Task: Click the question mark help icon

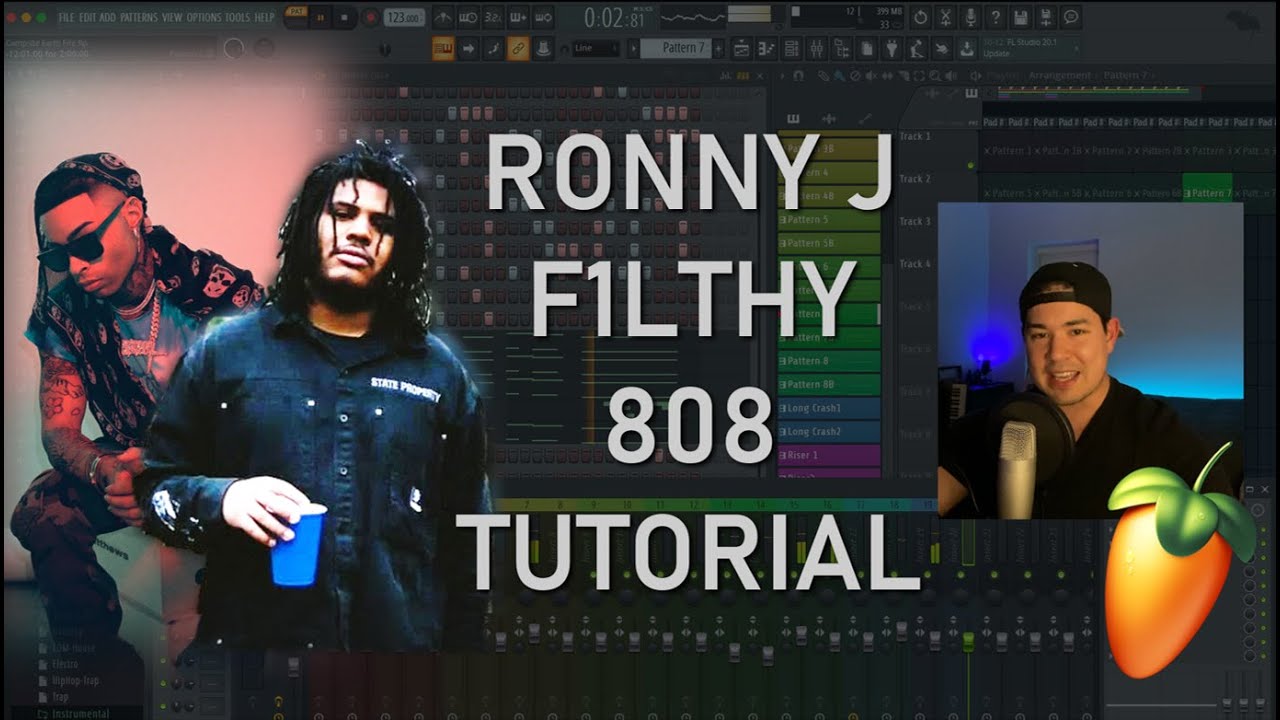Action: coord(995,17)
